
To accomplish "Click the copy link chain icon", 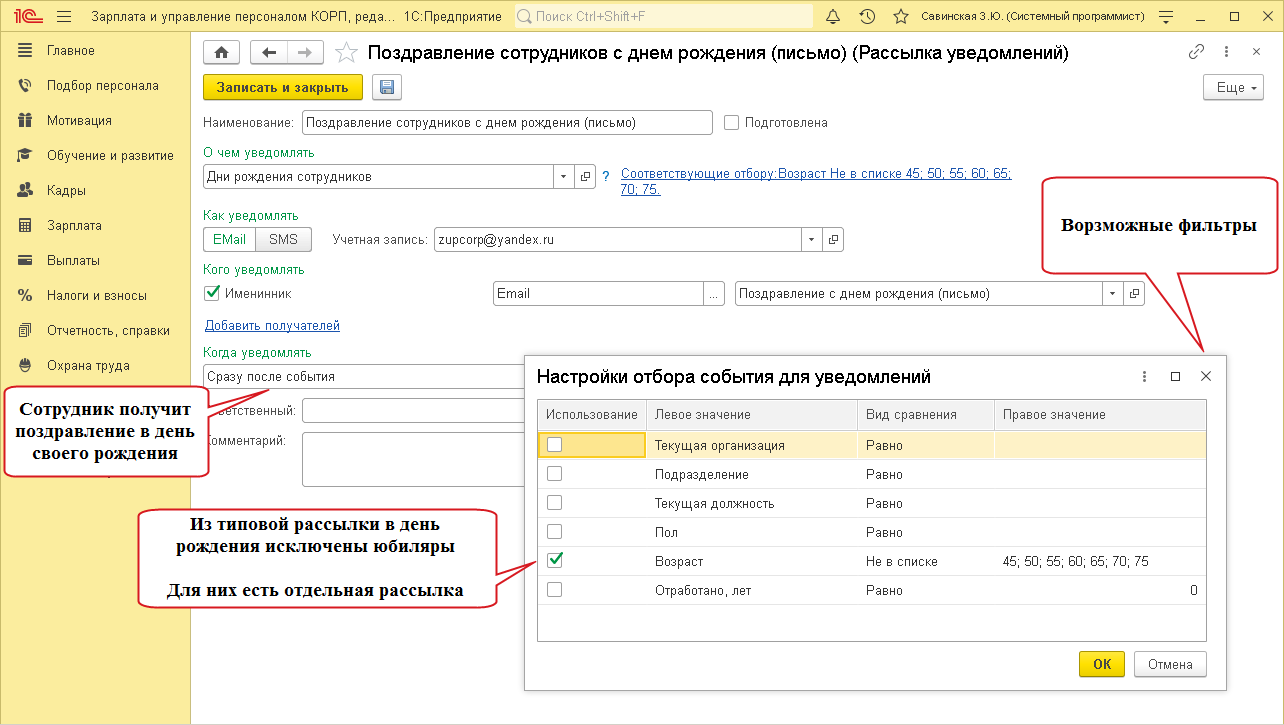I will pos(1196,53).
